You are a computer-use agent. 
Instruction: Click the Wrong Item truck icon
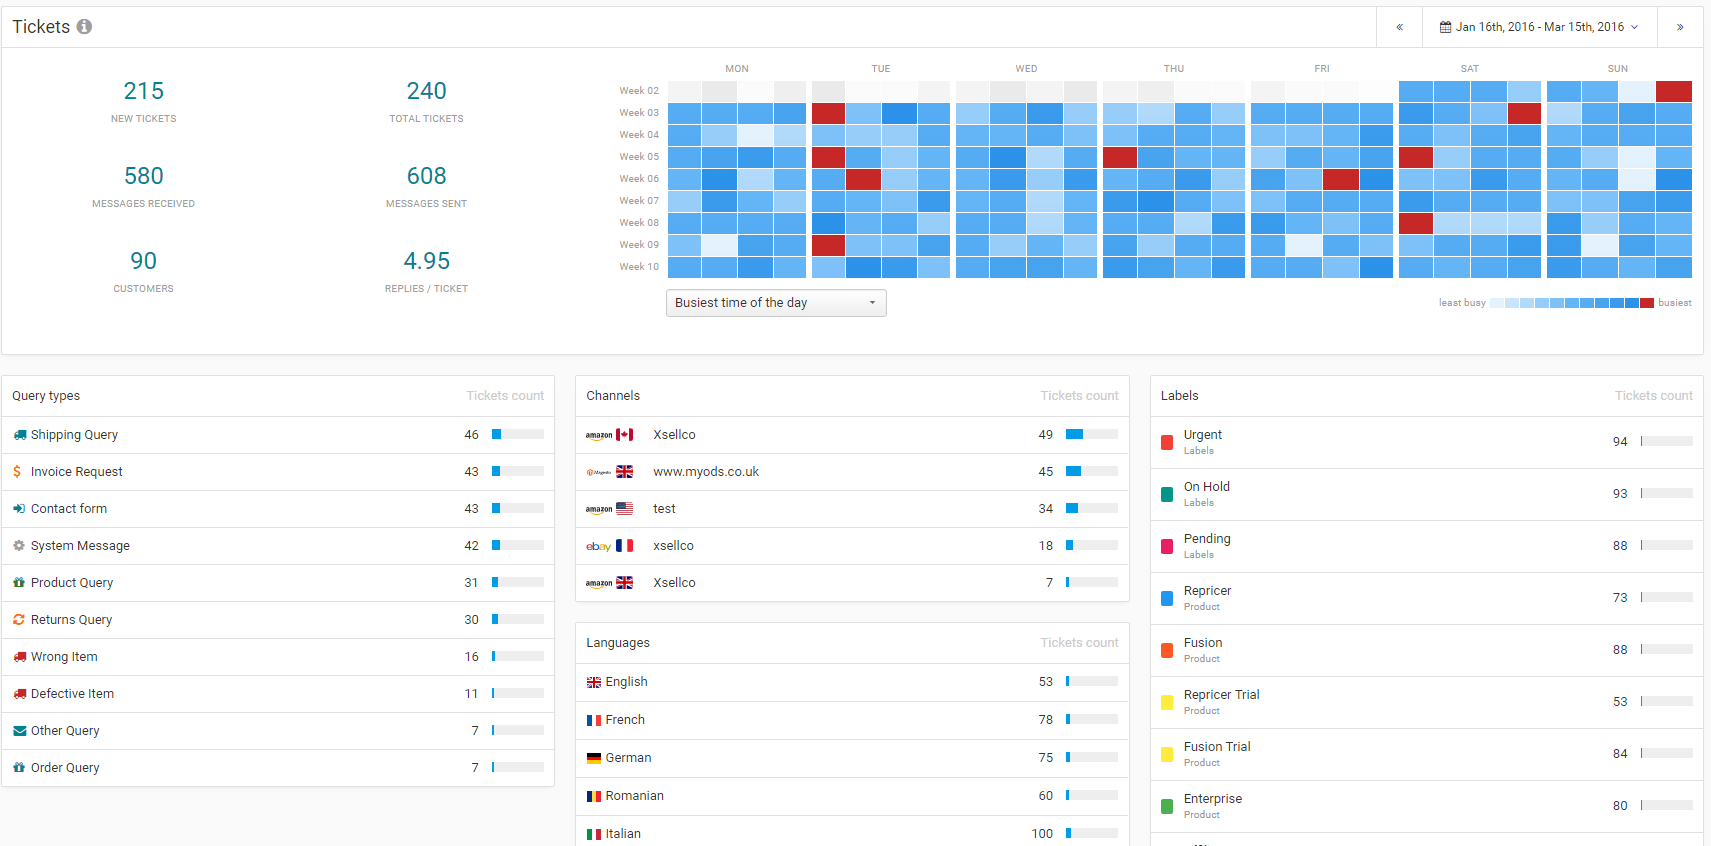point(19,657)
